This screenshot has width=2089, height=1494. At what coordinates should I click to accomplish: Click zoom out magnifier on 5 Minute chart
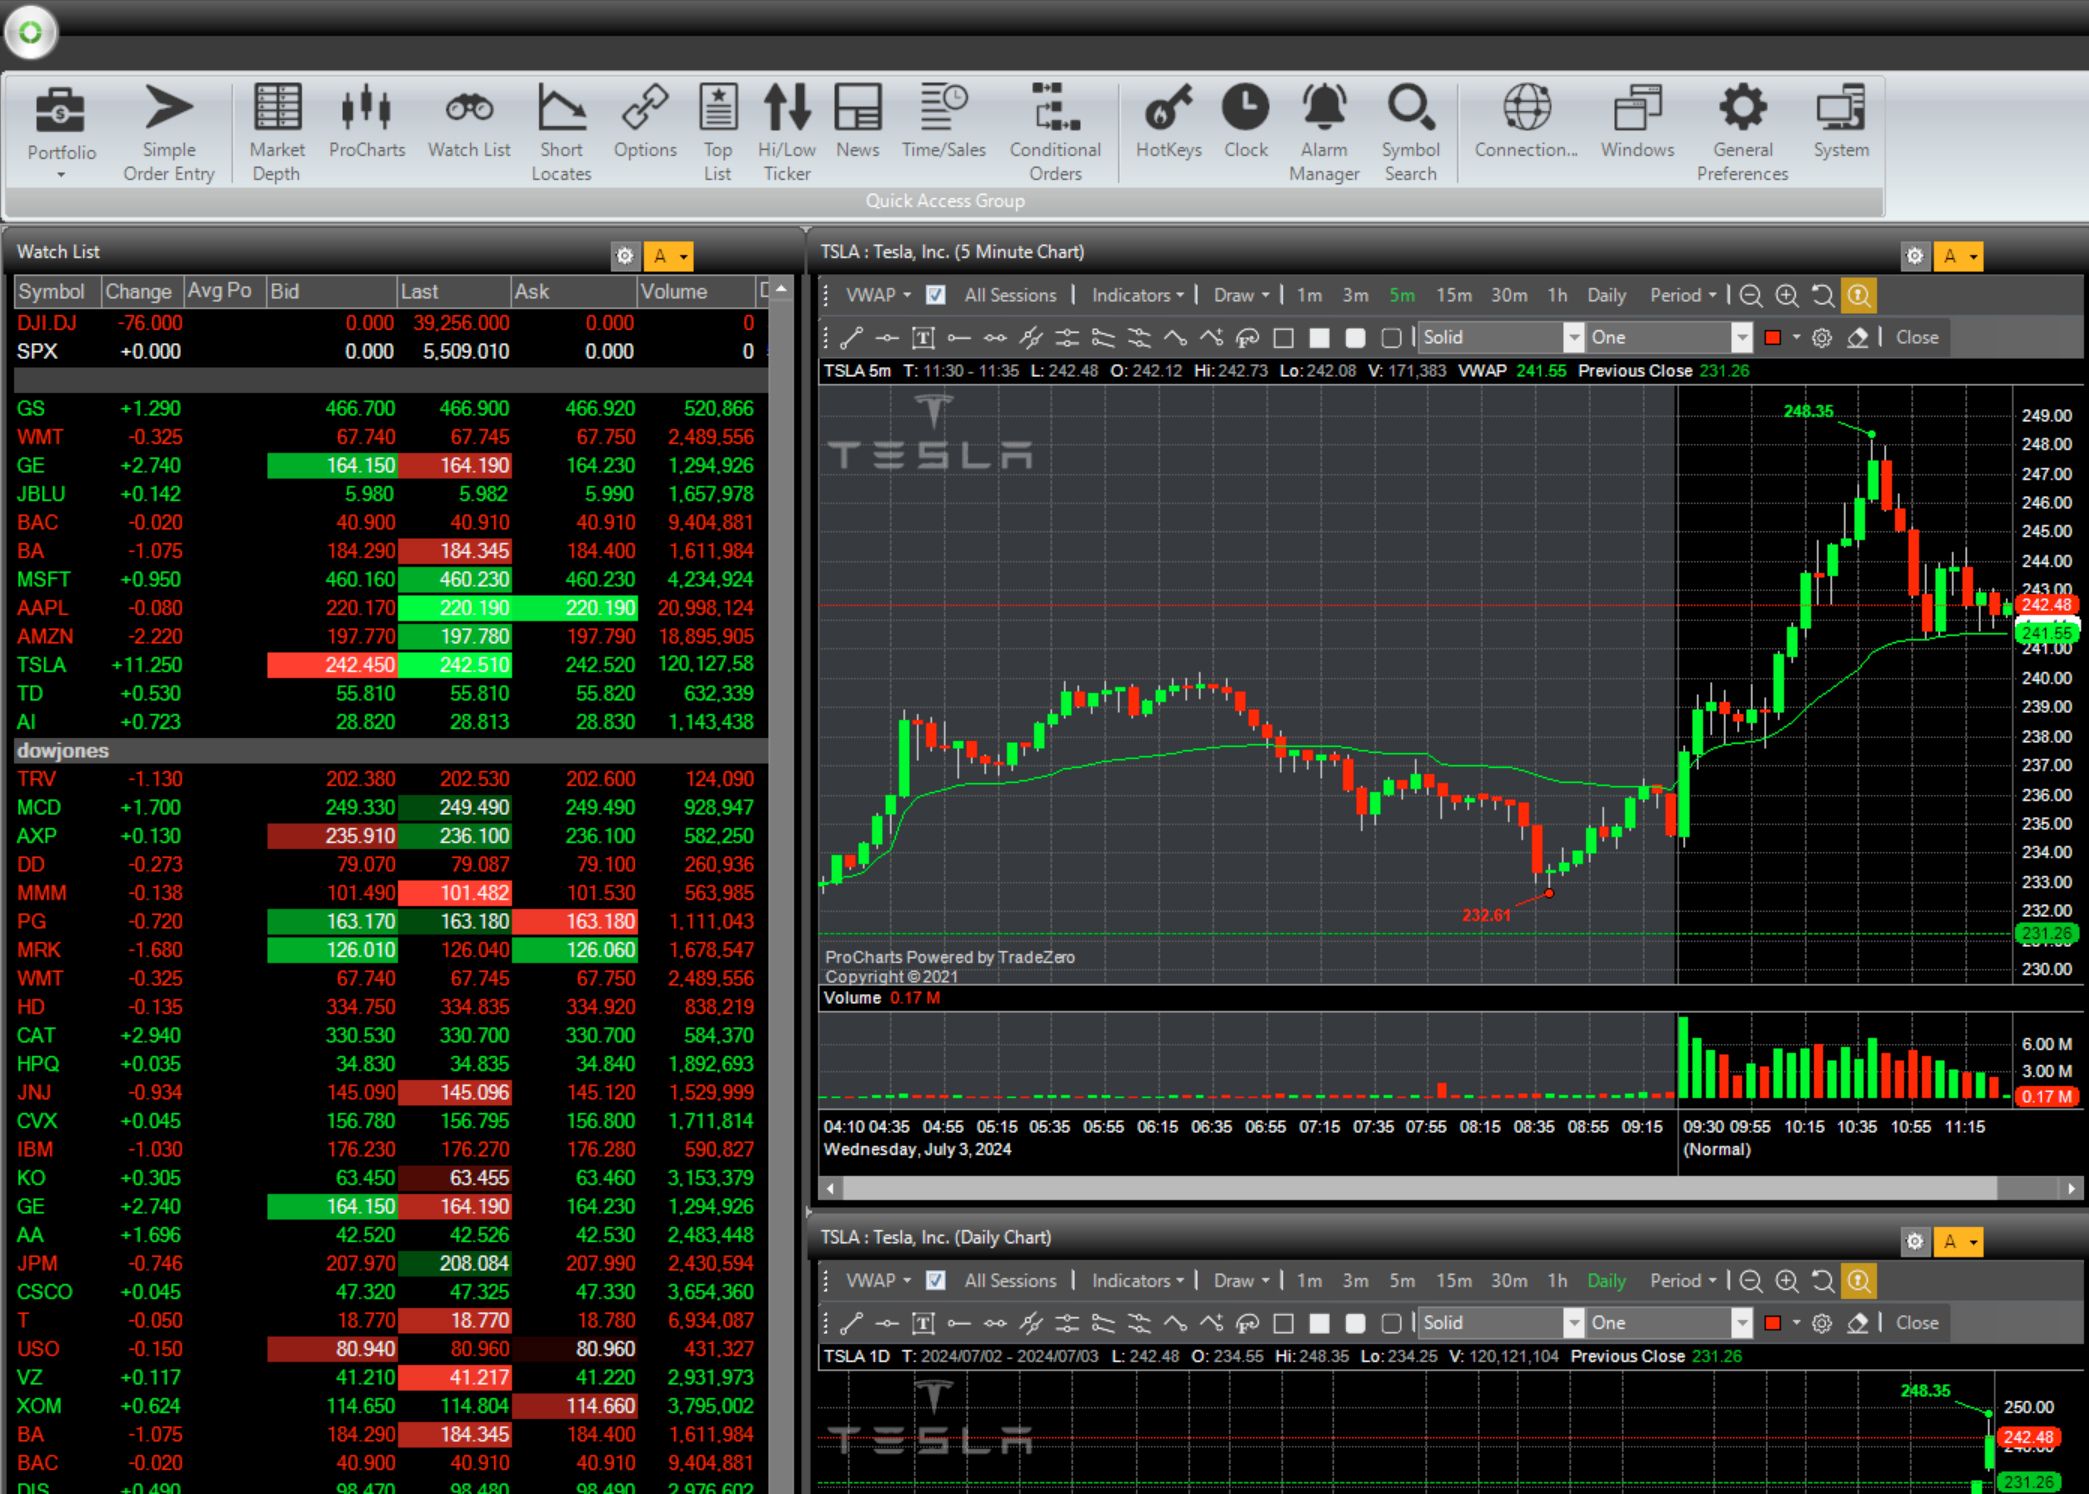(1750, 296)
